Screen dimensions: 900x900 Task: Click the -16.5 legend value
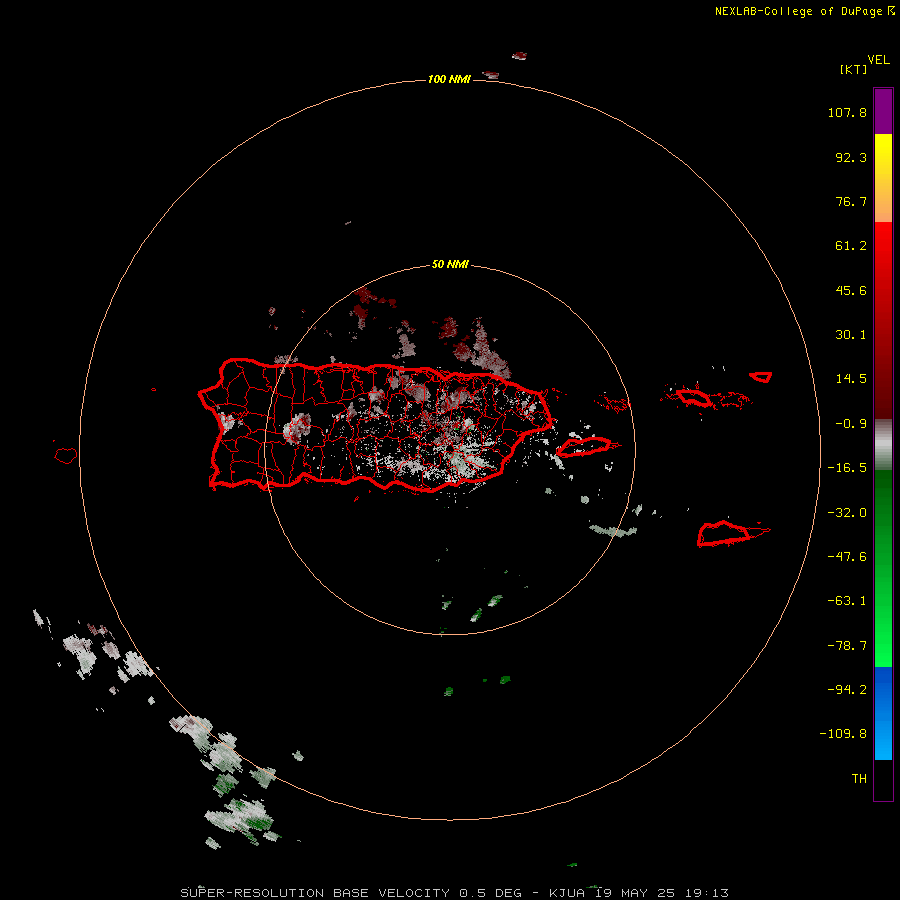[847, 468]
